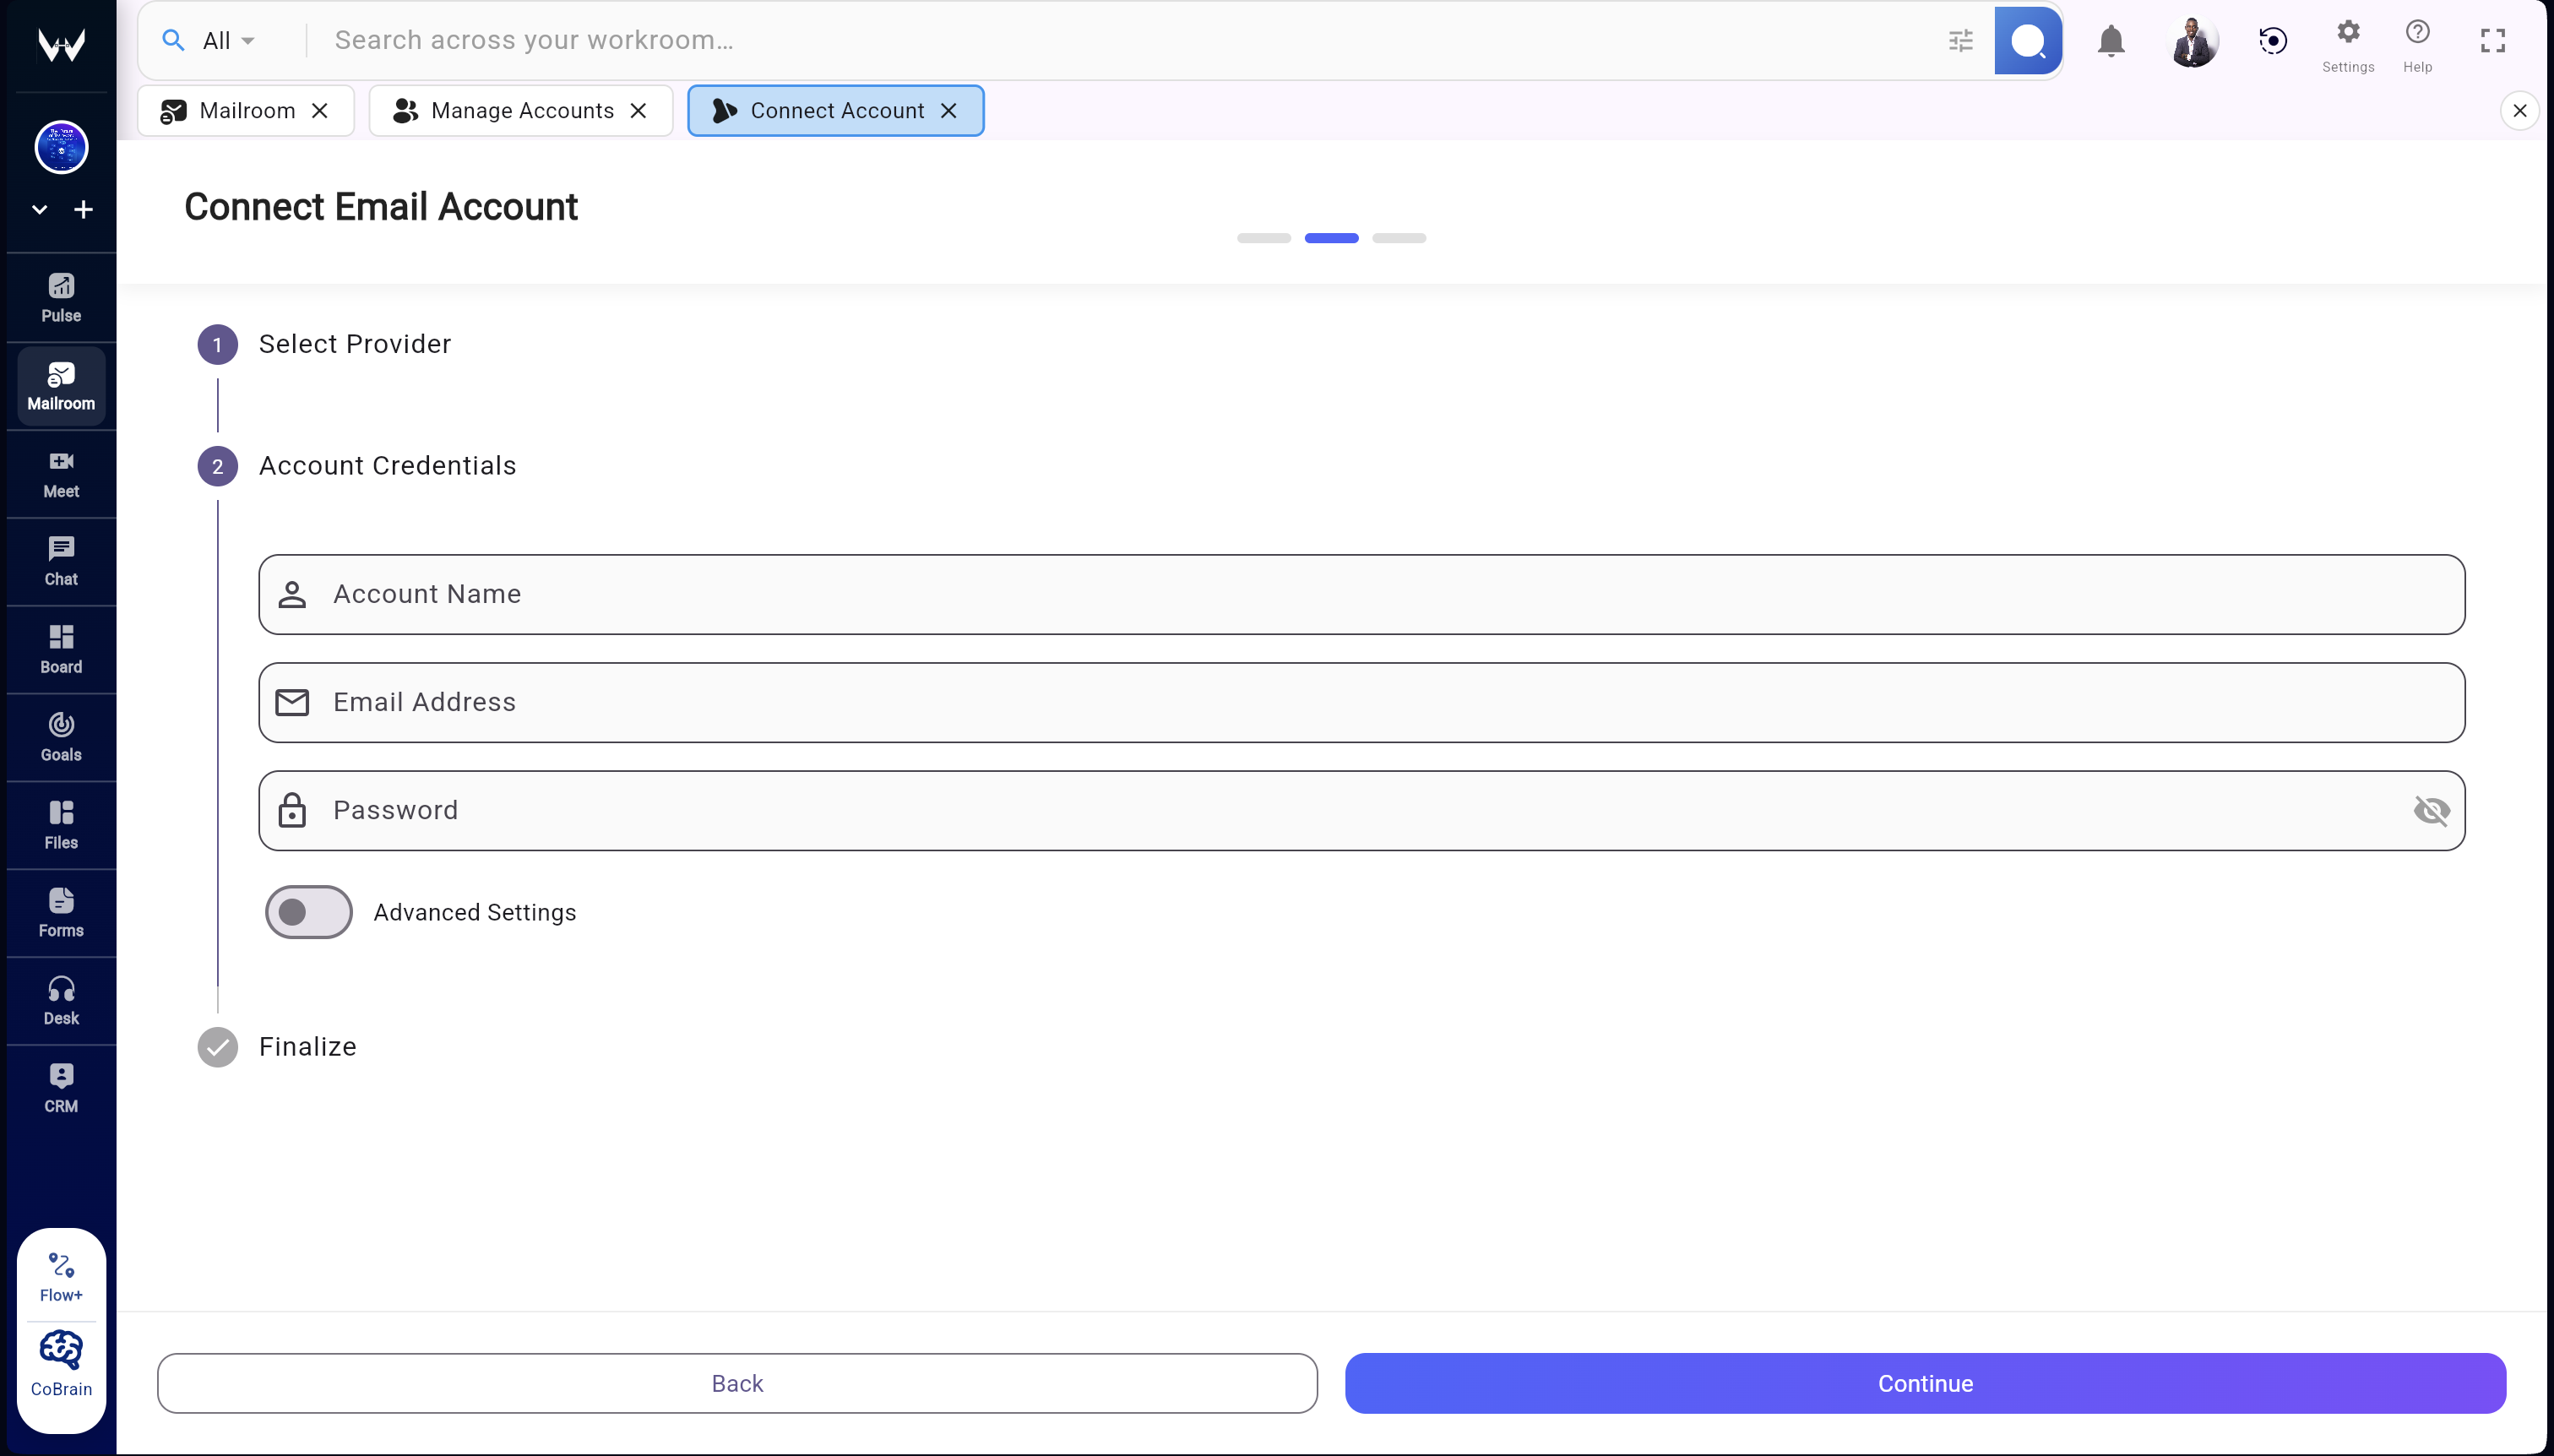
Task: Expand the workspace switcher chevron
Action: pos(39,209)
